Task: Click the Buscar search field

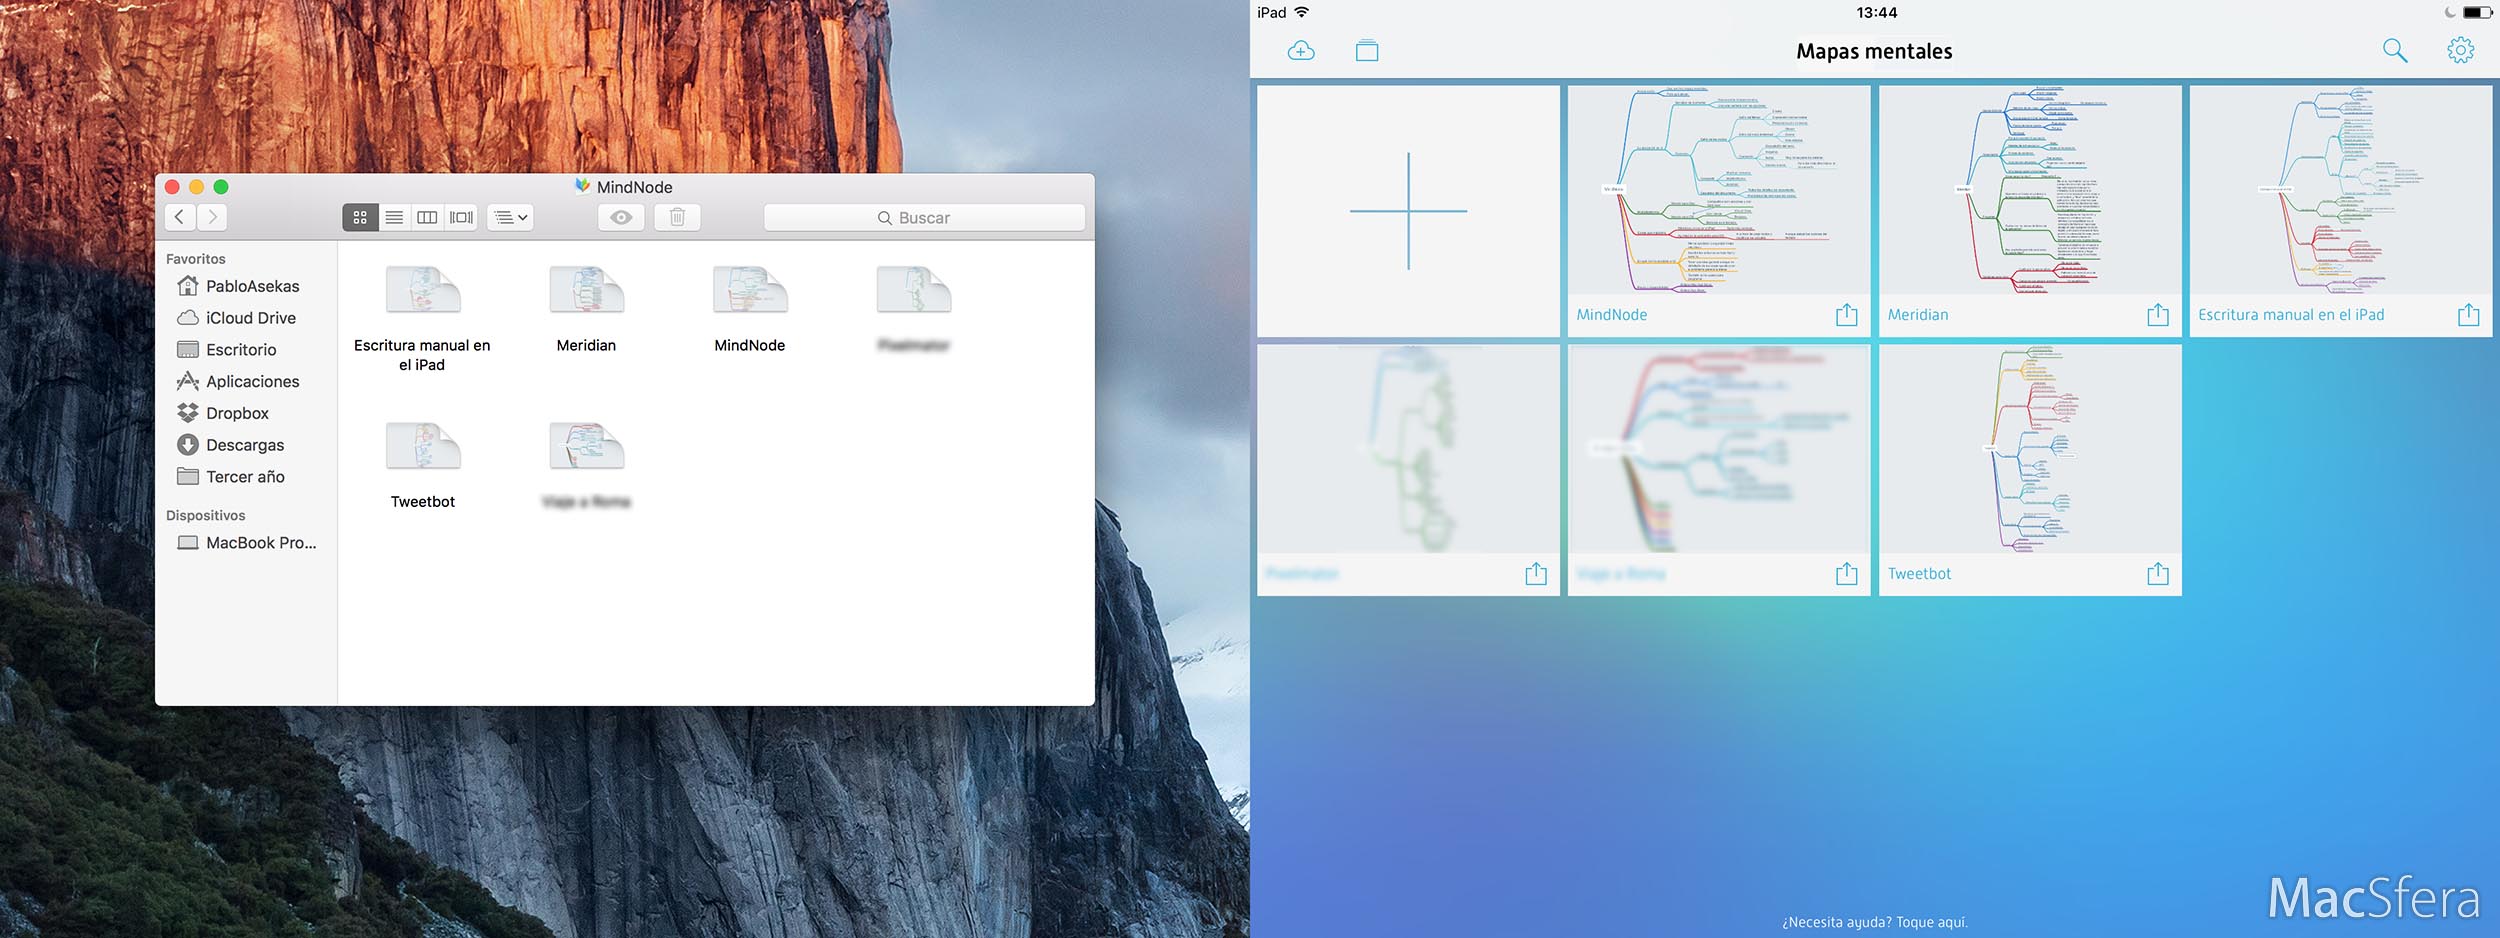Action: (924, 217)
